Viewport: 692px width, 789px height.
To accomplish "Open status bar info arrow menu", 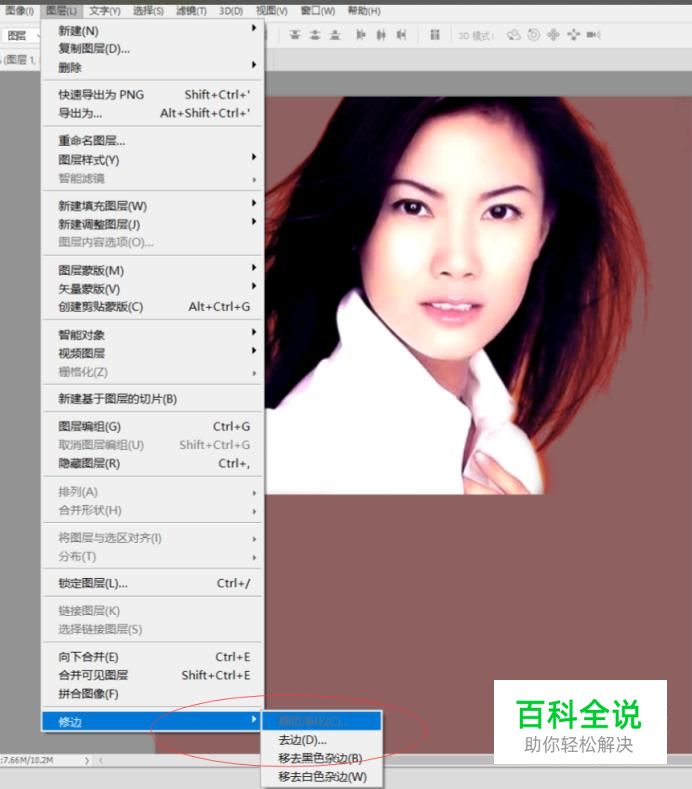I will [87, 760].
